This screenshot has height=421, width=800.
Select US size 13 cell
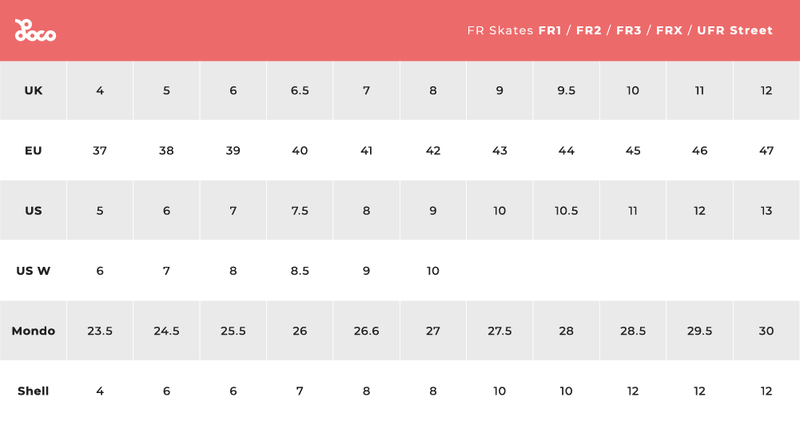tap(766, 211)
